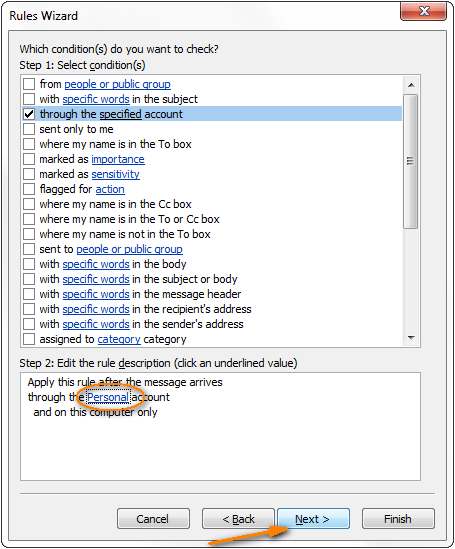Tick the 'sent only to me' checkbox

[29, 129]
